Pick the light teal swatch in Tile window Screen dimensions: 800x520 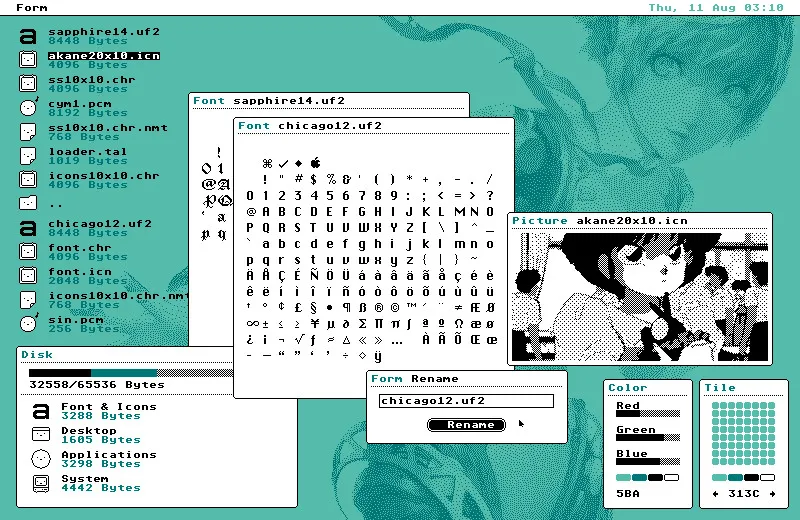point(719,478)
